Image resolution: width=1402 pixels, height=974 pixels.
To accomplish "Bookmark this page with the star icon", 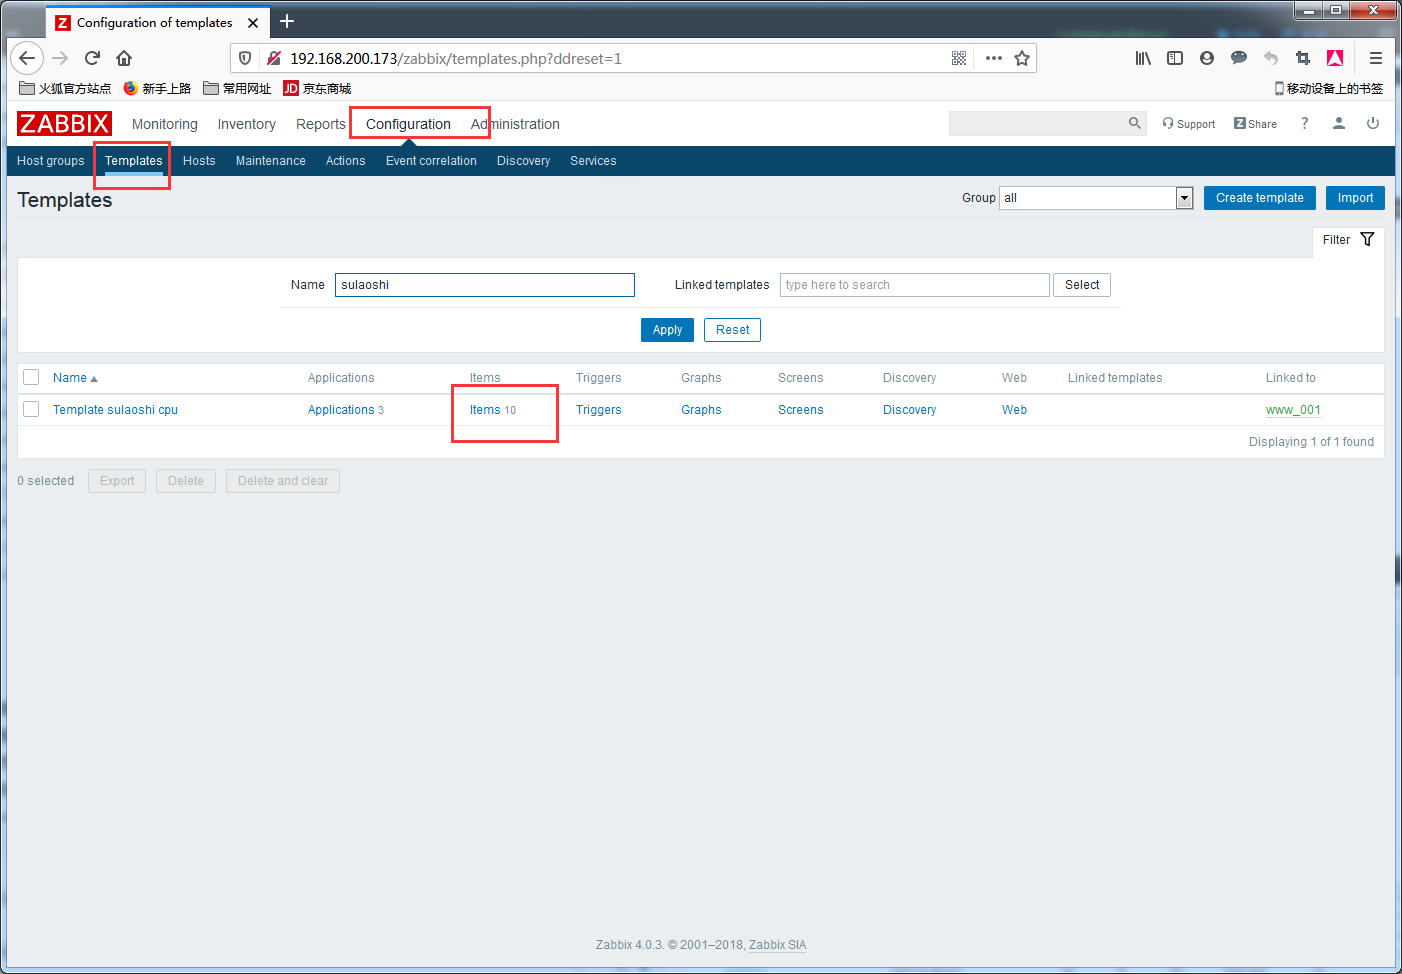I will point(1022,58).
